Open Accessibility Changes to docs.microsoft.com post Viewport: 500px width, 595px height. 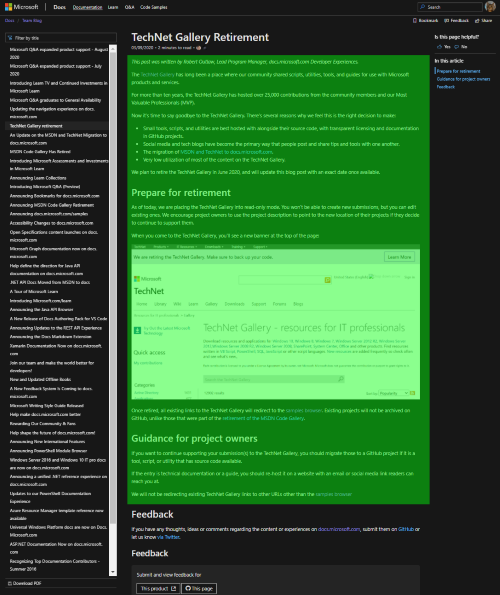point(51,223)
